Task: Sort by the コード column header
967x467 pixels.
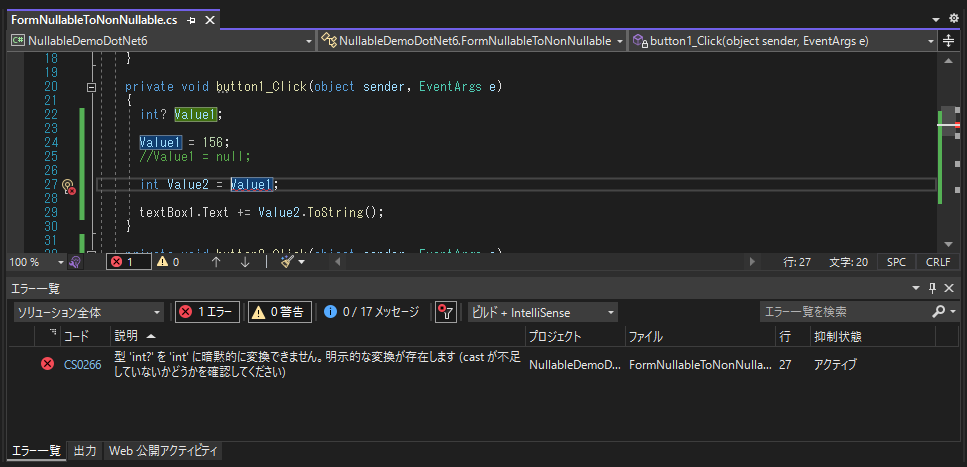Action: click(x=76, y=336)
